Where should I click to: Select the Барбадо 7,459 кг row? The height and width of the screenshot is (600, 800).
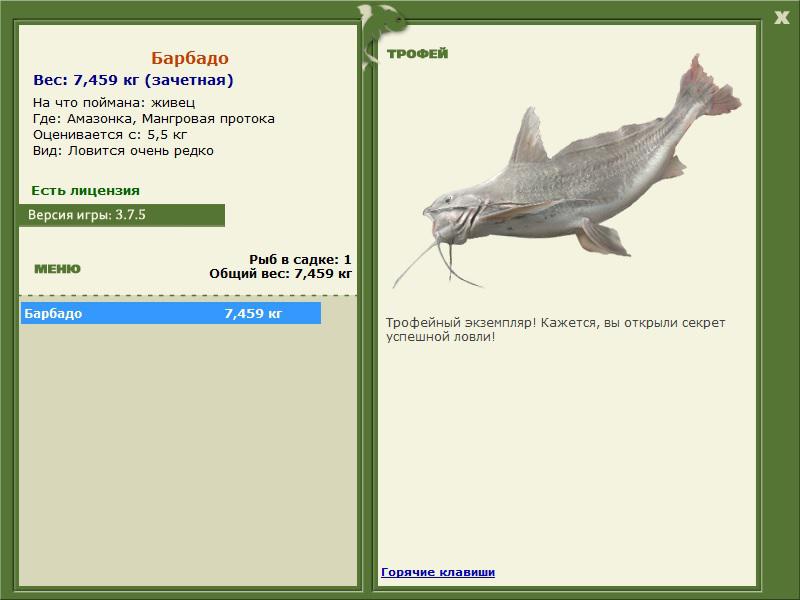coord(170,313)
